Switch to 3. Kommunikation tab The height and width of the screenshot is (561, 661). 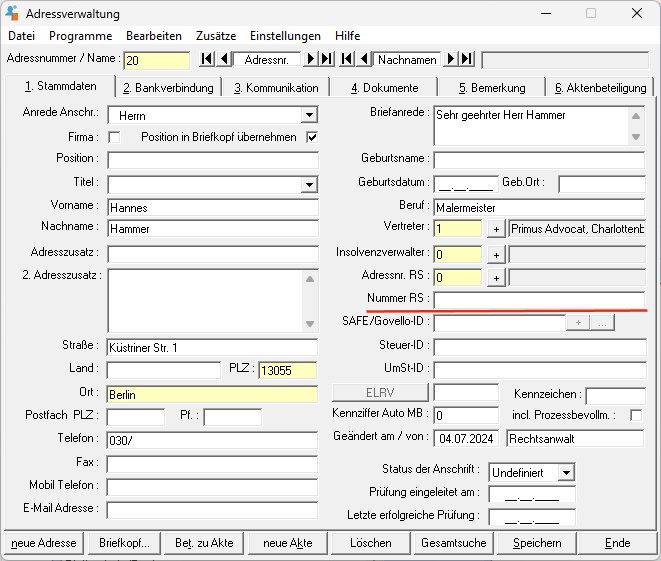tap(276, 88)
